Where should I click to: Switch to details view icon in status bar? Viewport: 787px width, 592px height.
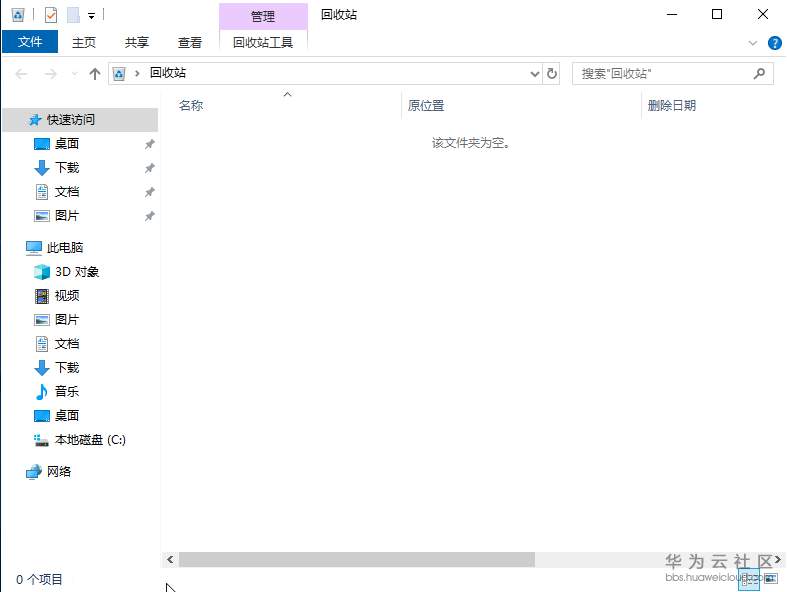749,579
